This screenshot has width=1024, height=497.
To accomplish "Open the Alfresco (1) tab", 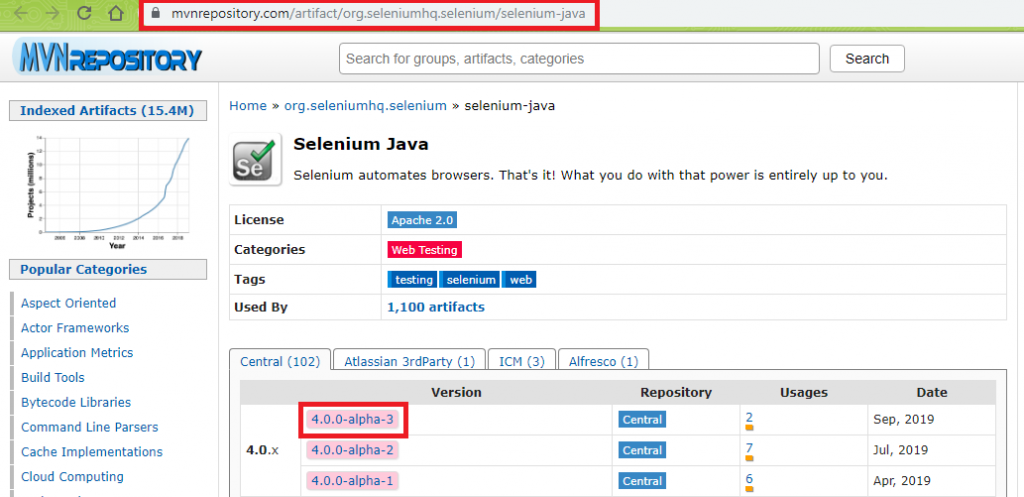I will (603, 361).
